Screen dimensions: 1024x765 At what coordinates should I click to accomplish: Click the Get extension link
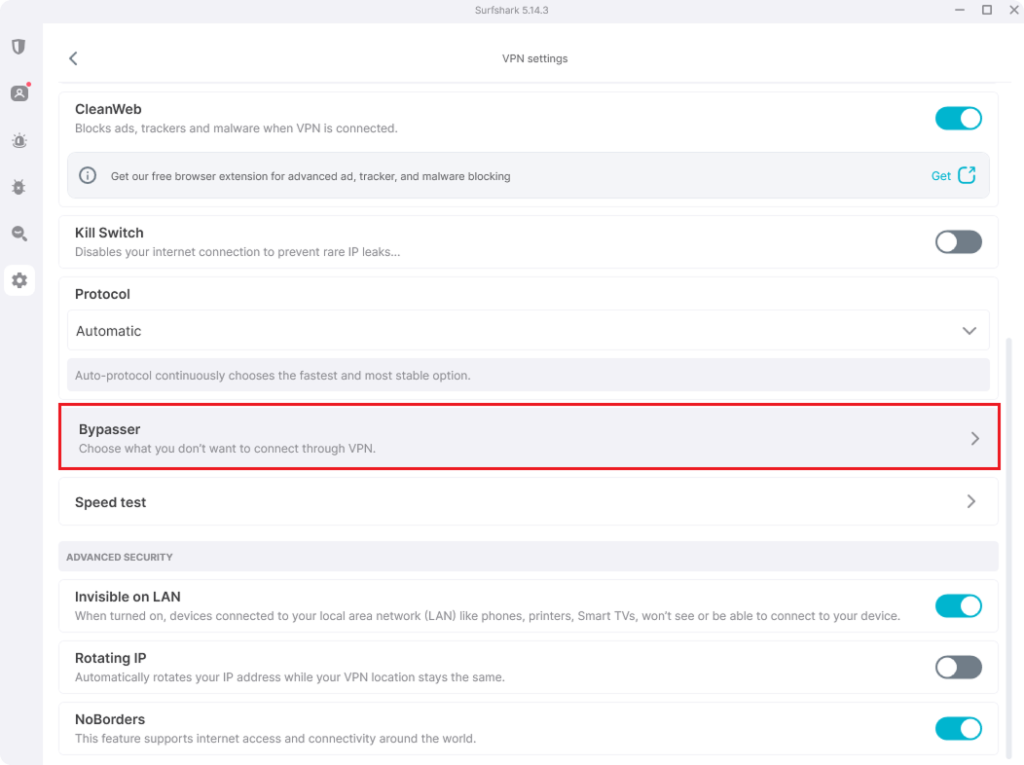coord(941,176)
